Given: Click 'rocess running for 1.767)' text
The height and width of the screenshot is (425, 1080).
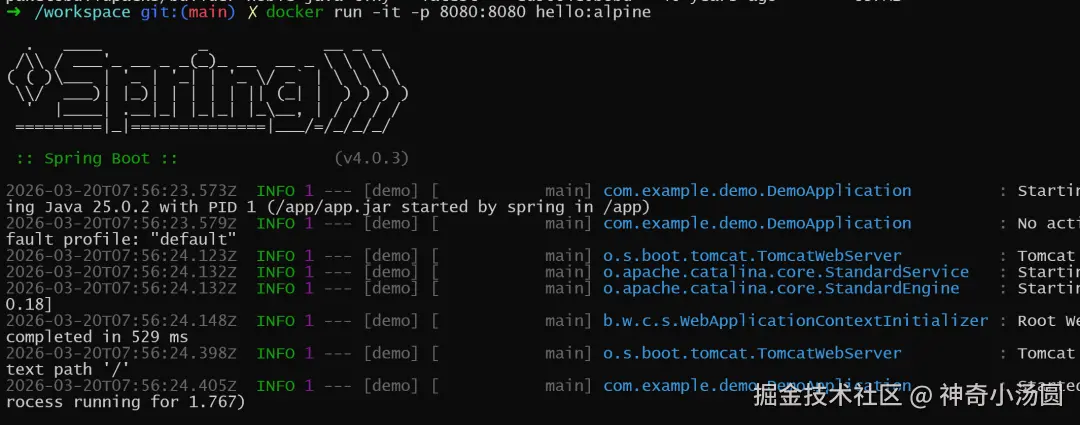Looking at the screenshot, I should point(126,402).
